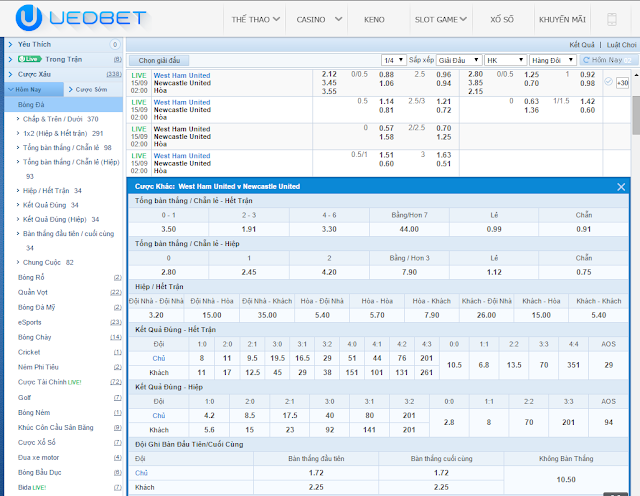Click the Live badge next to Trong Trận

pos(29,59)
